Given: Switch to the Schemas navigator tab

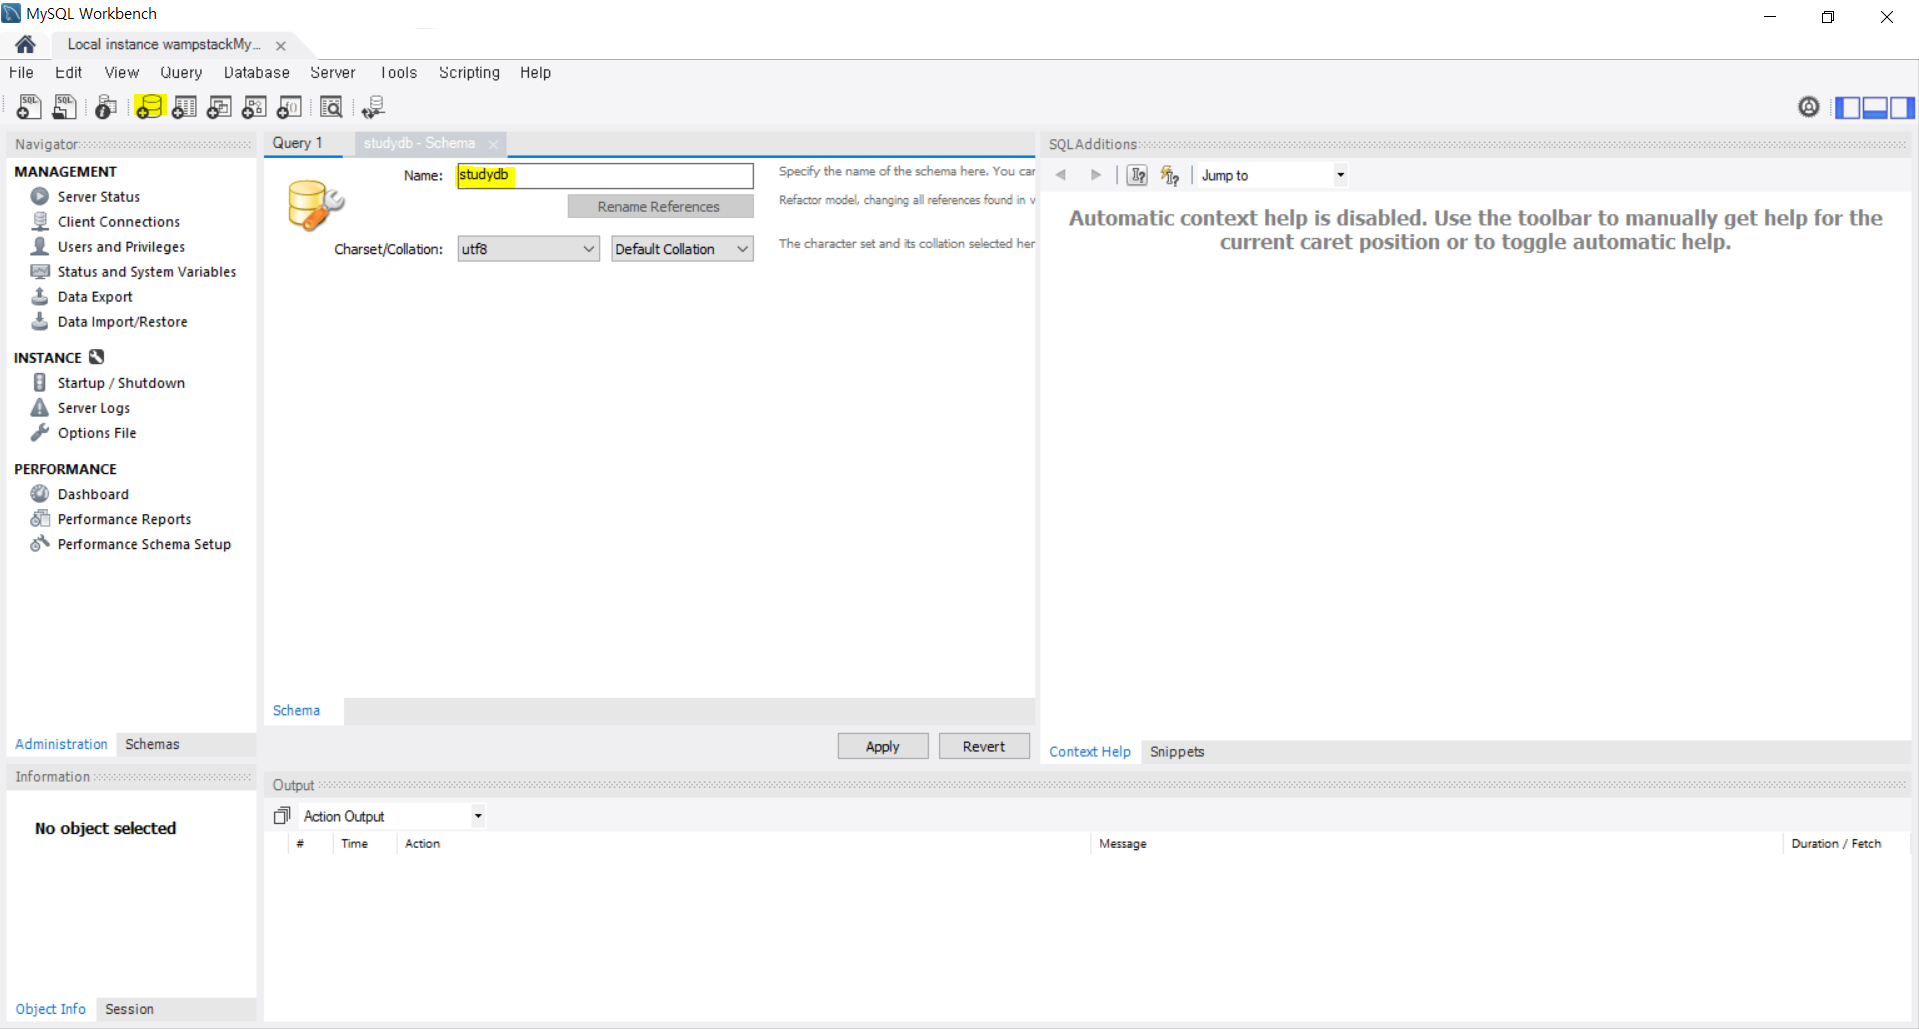Looking at the screenshot, I should [x=152, y=744].
